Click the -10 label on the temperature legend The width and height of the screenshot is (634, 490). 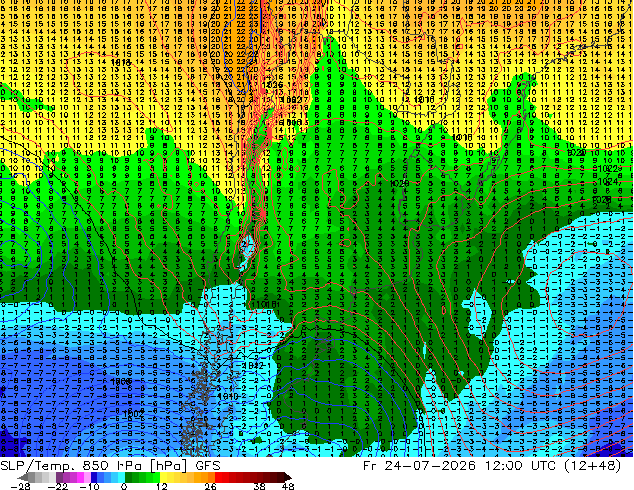click(89, 486)
